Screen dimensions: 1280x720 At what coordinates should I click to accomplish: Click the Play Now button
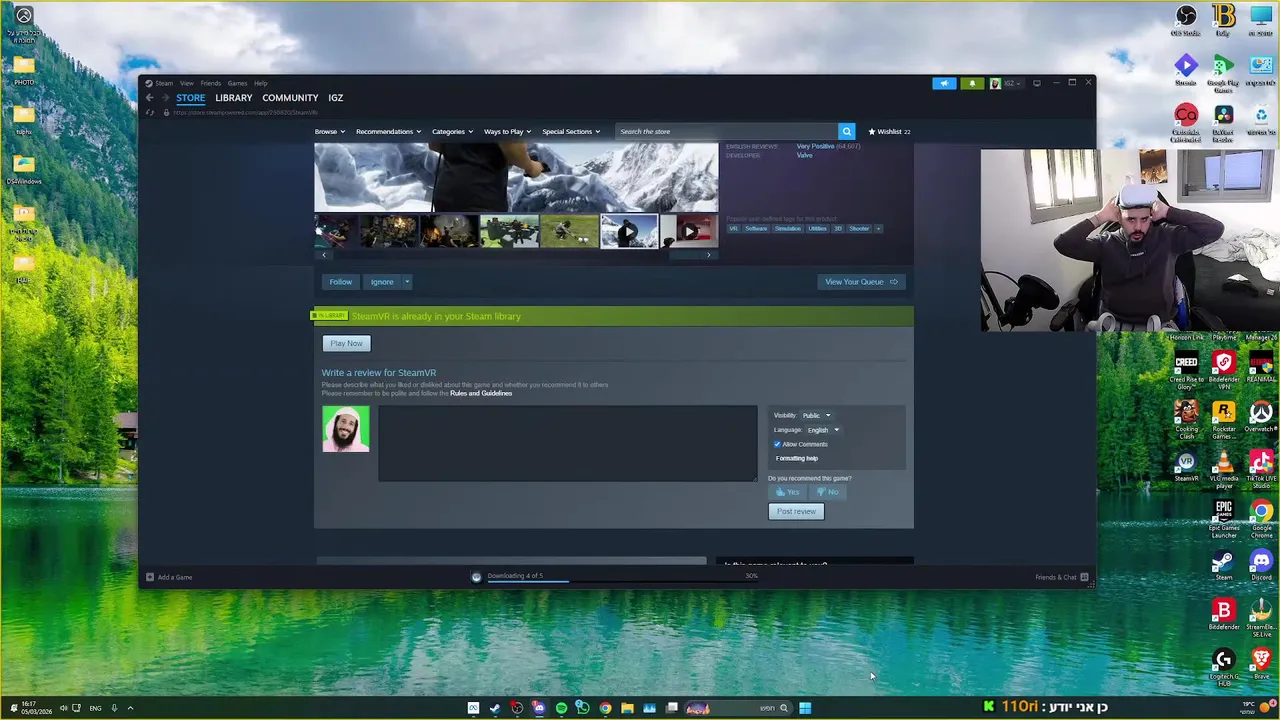tap(346, 344)
